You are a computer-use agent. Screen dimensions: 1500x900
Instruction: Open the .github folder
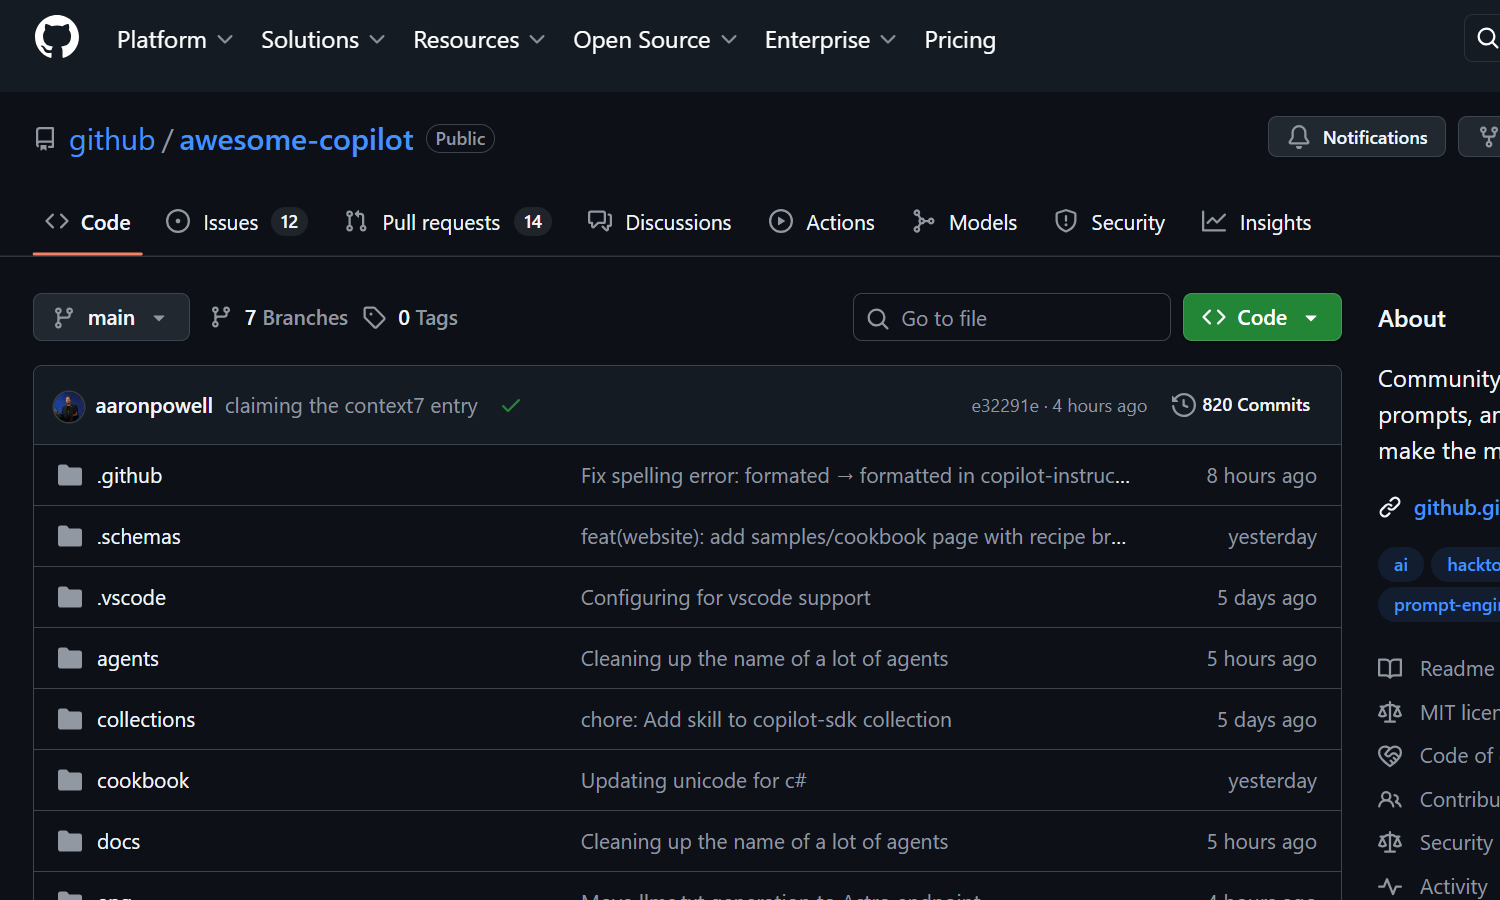[130, 476]
